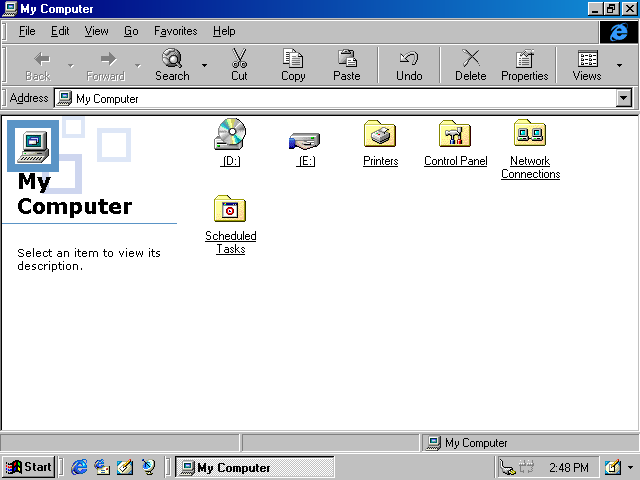
Task: Select the (D:) CD-ROM drive icon
Action: (x=230, y=134)
